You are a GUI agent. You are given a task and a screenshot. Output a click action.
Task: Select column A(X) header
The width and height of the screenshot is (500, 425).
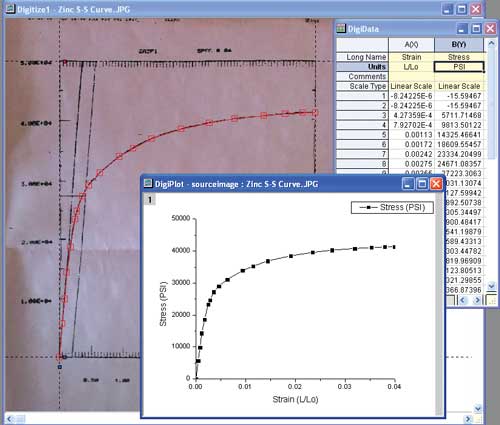411,45
